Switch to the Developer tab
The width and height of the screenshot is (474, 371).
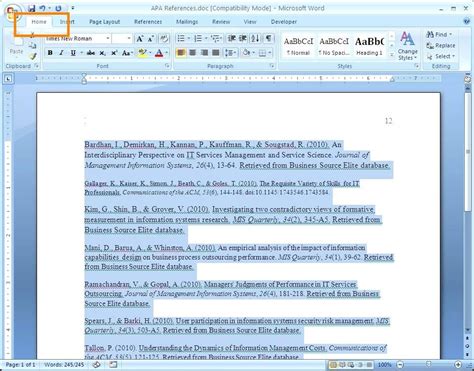284,22
